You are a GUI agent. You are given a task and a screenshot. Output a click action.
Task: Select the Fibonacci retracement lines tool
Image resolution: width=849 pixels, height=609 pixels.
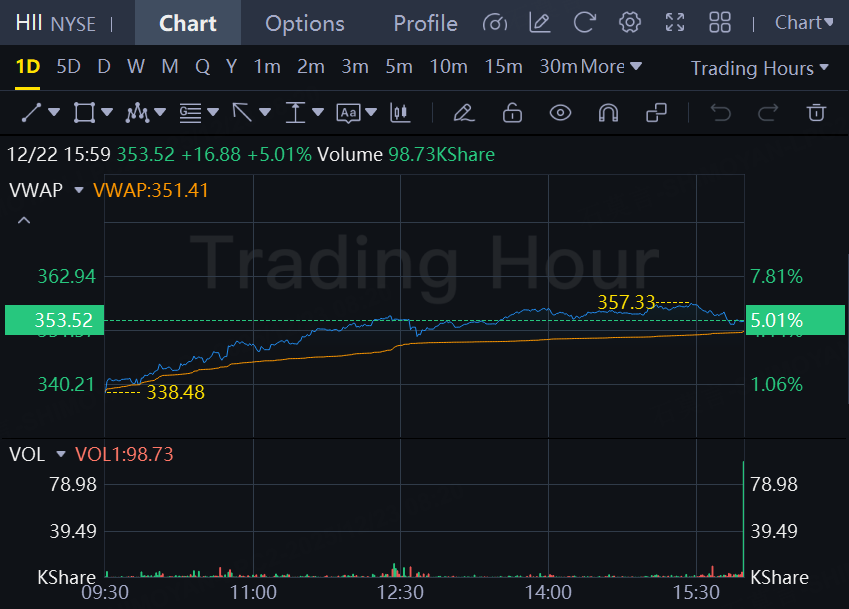pos(191,113)
